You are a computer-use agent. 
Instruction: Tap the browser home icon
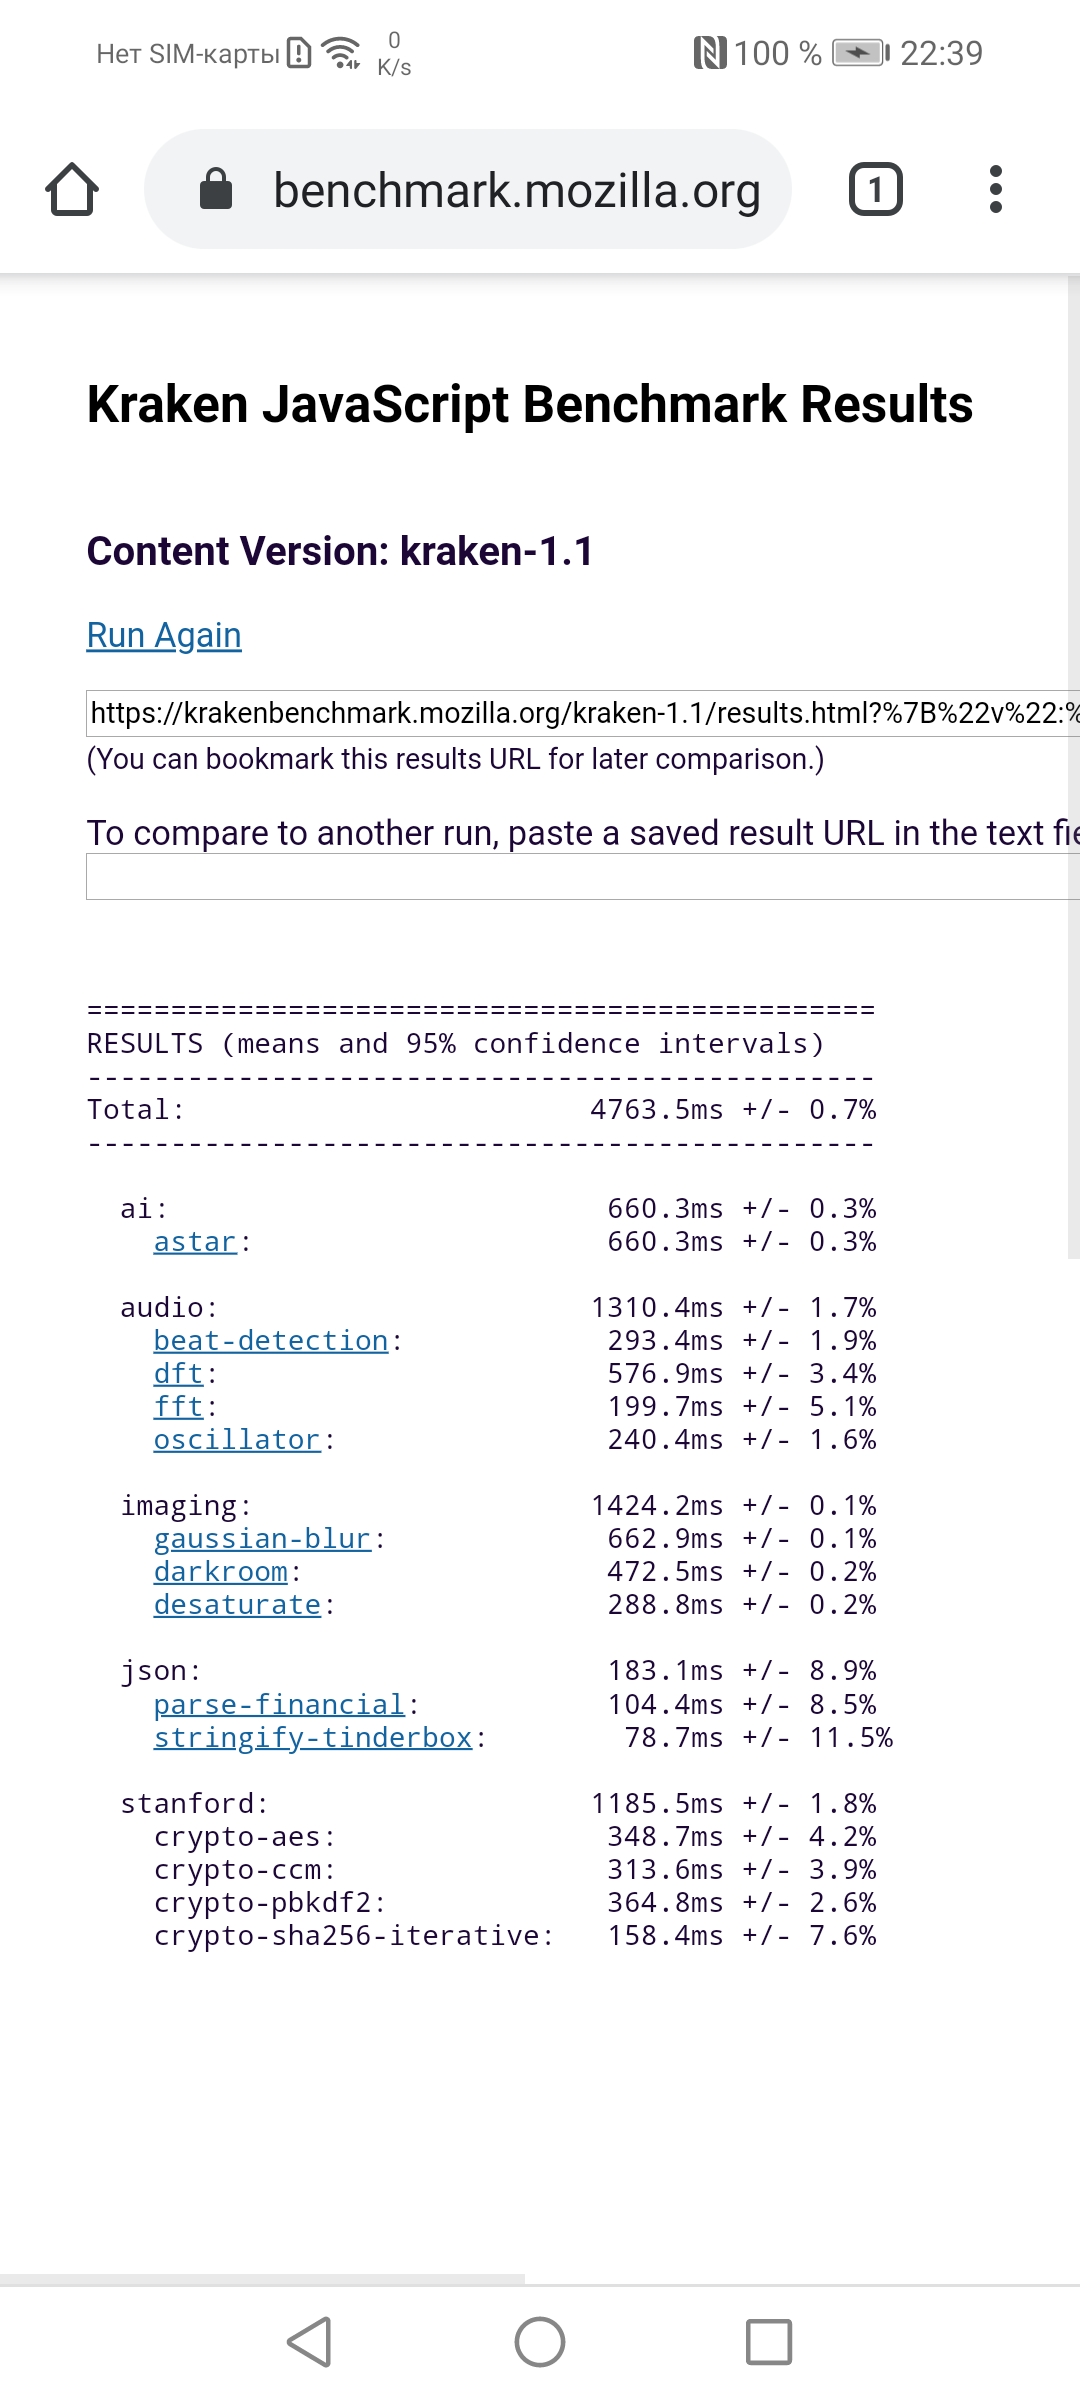(x=72, y=189)
